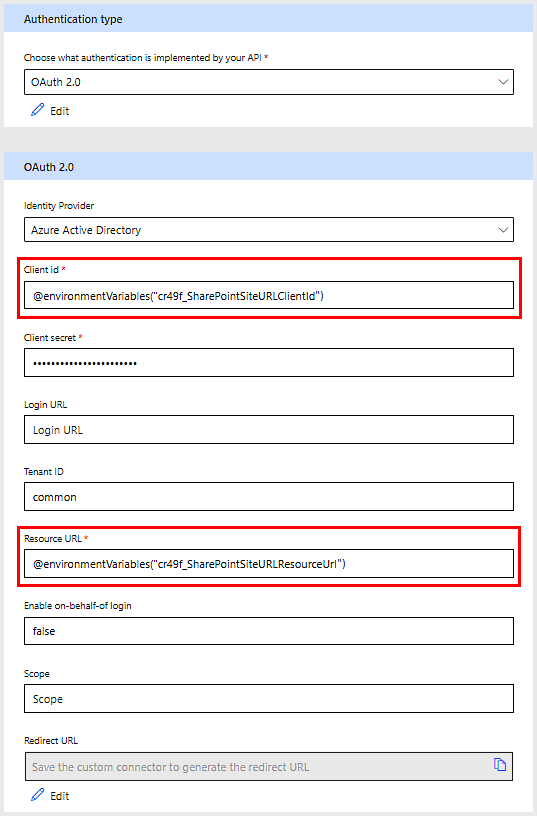The image size is (537, 816).
Task: Click the chevron arrow of Azure Active Directory dropdown
Action: tap(503, 230)
